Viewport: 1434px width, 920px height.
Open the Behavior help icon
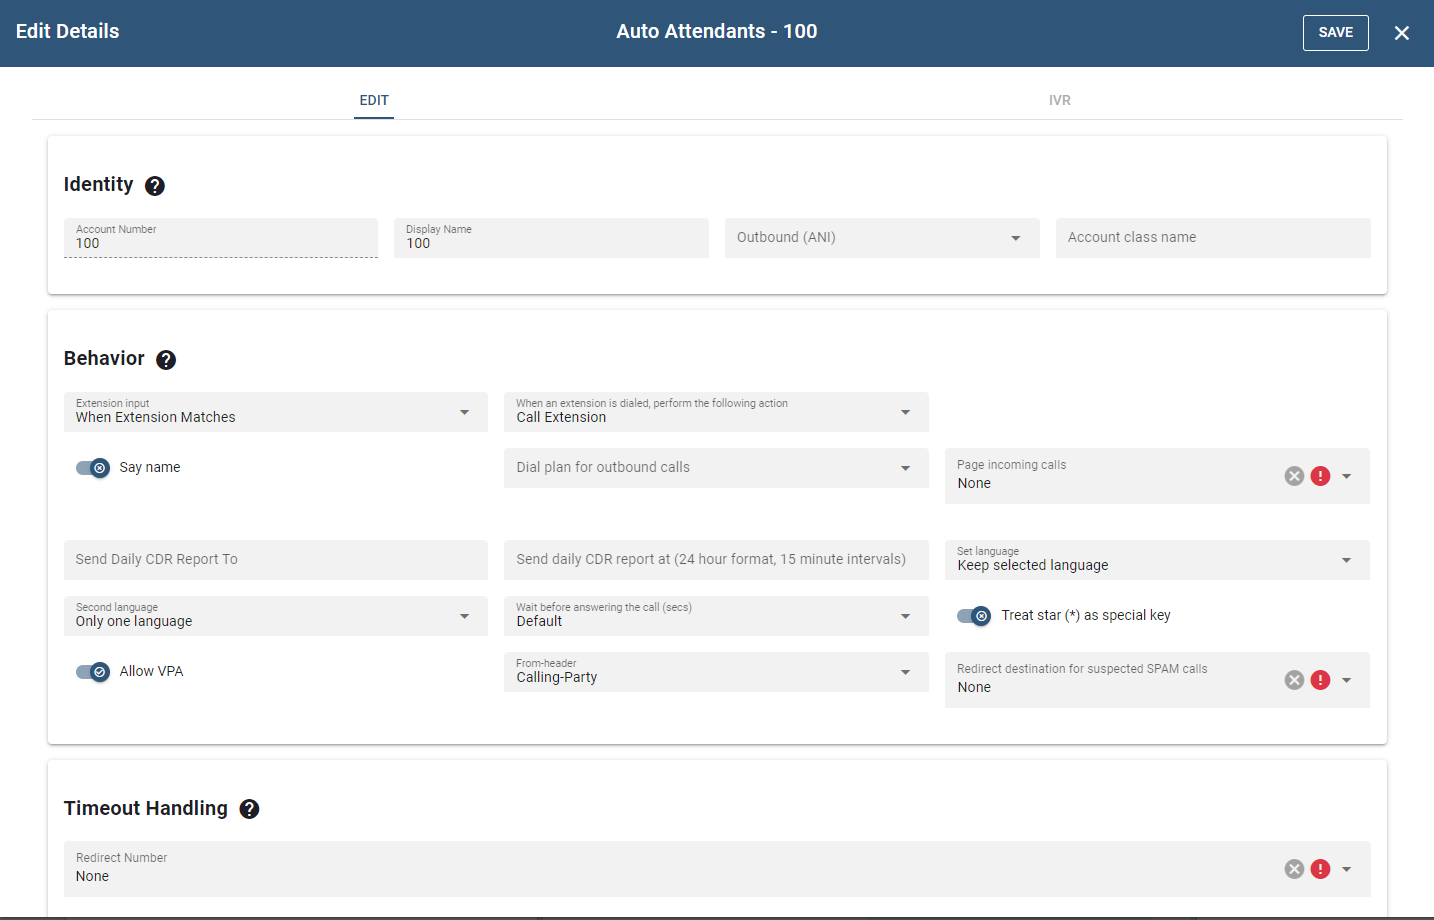click(166, 359)
